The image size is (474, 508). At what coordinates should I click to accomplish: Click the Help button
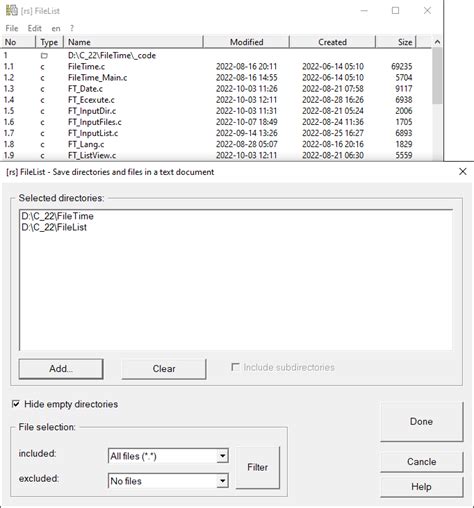(422, 487)
